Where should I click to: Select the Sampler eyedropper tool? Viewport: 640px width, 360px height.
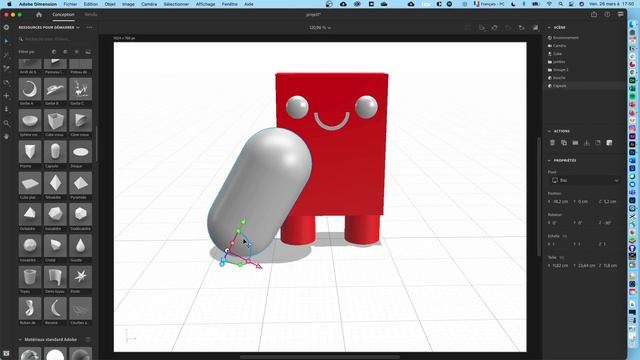pos(6,69)
